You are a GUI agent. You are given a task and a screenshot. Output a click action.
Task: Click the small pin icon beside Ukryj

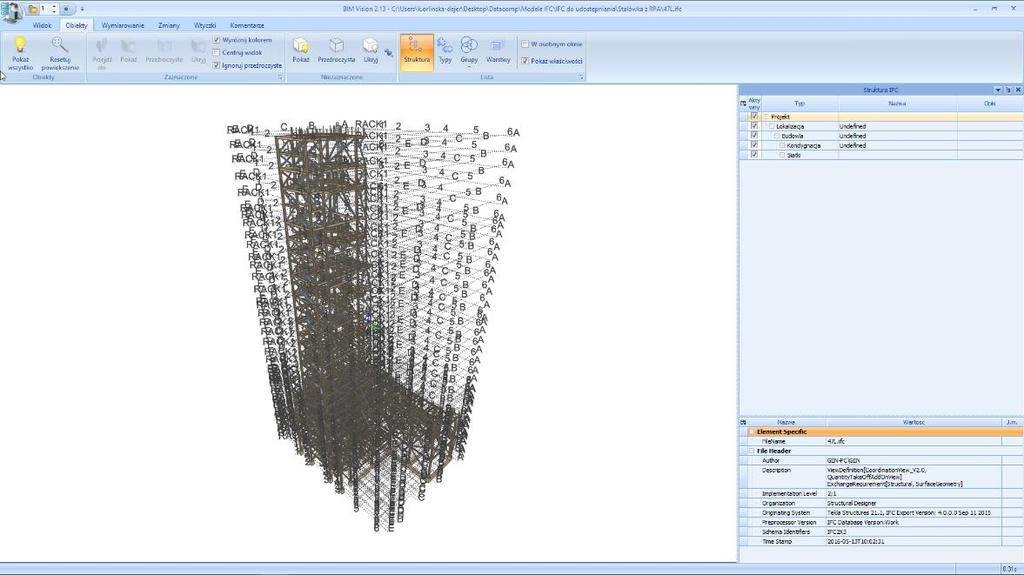[389, 53]
